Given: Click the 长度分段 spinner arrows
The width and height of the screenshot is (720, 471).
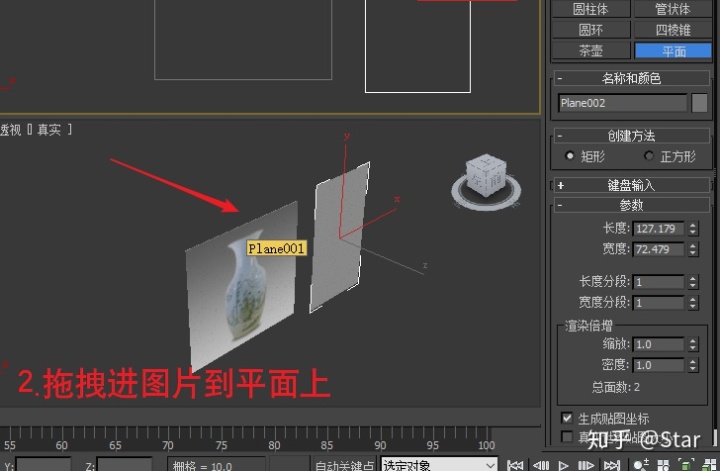Looking at the screenshot, I should (x=693, y=281).
